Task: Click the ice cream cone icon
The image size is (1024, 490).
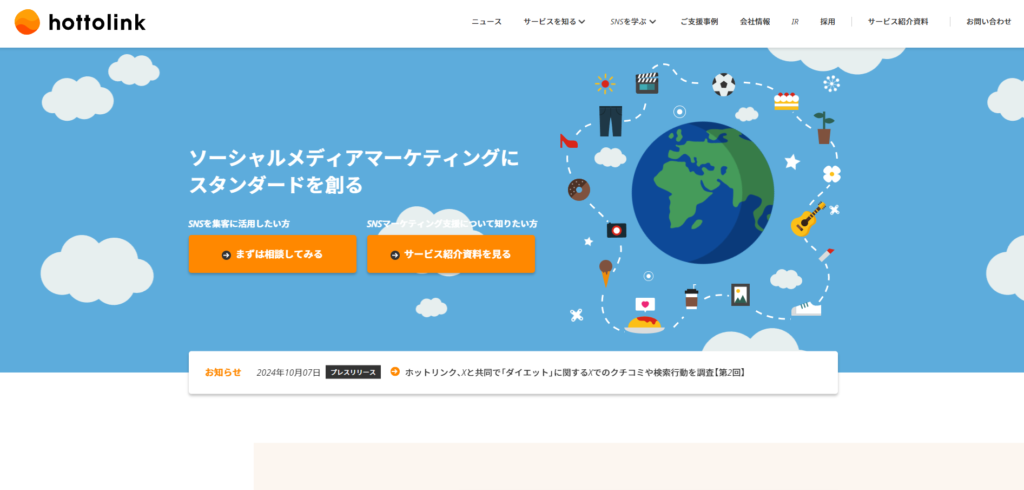Action: (x=606, y=272)
